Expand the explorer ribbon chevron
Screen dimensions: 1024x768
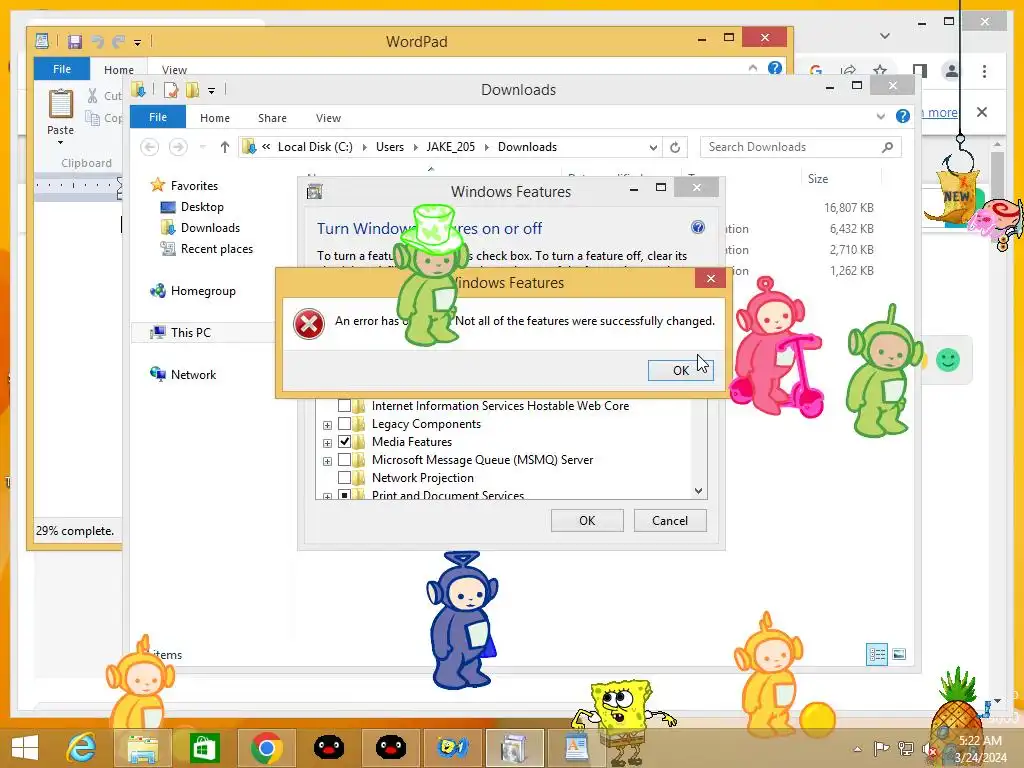click(x=880, y=116)
